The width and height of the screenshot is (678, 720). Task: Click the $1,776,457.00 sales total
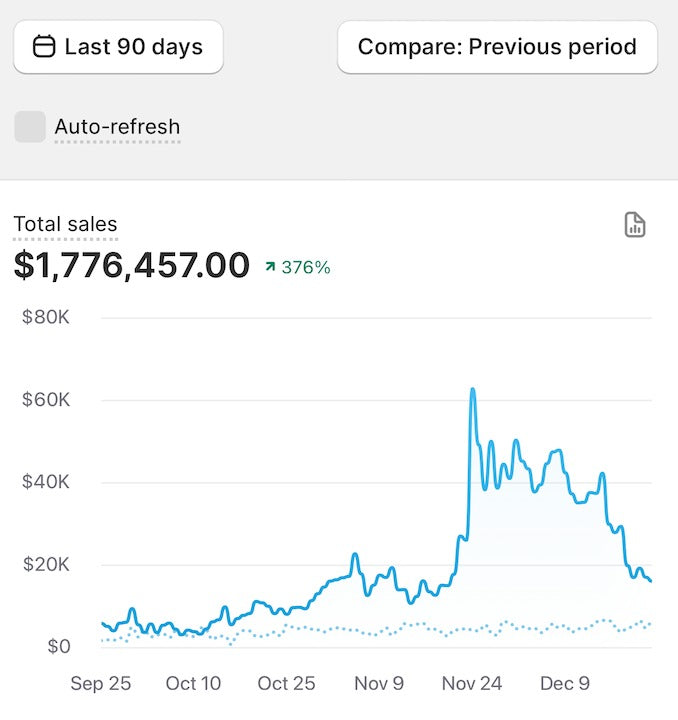(x=132, y=265)
